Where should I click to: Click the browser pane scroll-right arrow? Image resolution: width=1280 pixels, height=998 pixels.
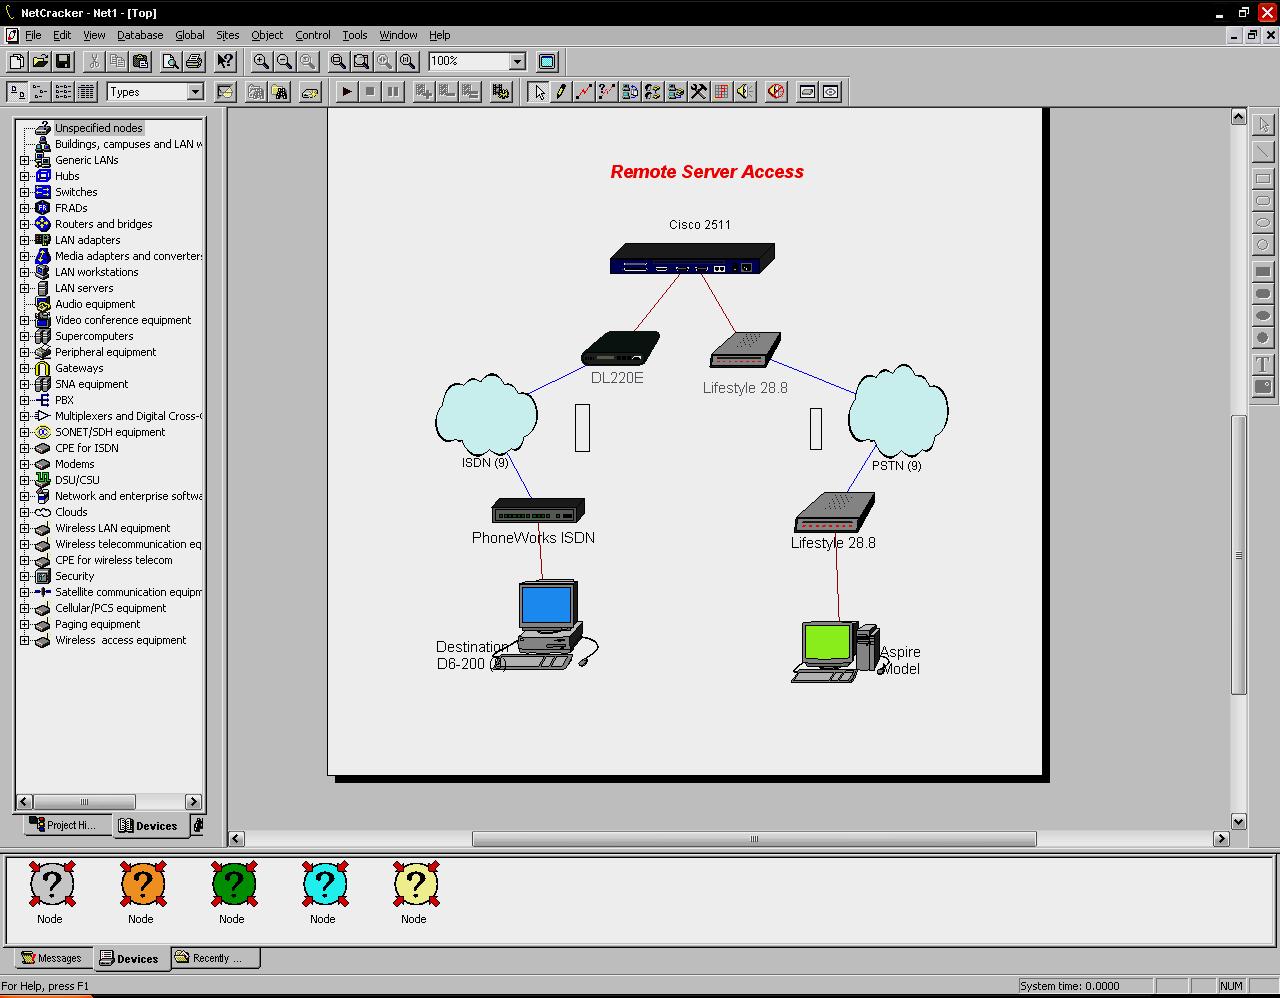tap(194, 801)
